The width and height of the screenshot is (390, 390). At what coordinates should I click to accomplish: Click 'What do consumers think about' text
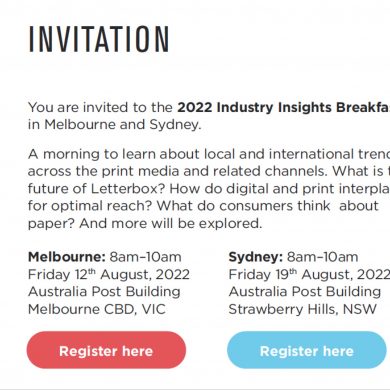267,206
